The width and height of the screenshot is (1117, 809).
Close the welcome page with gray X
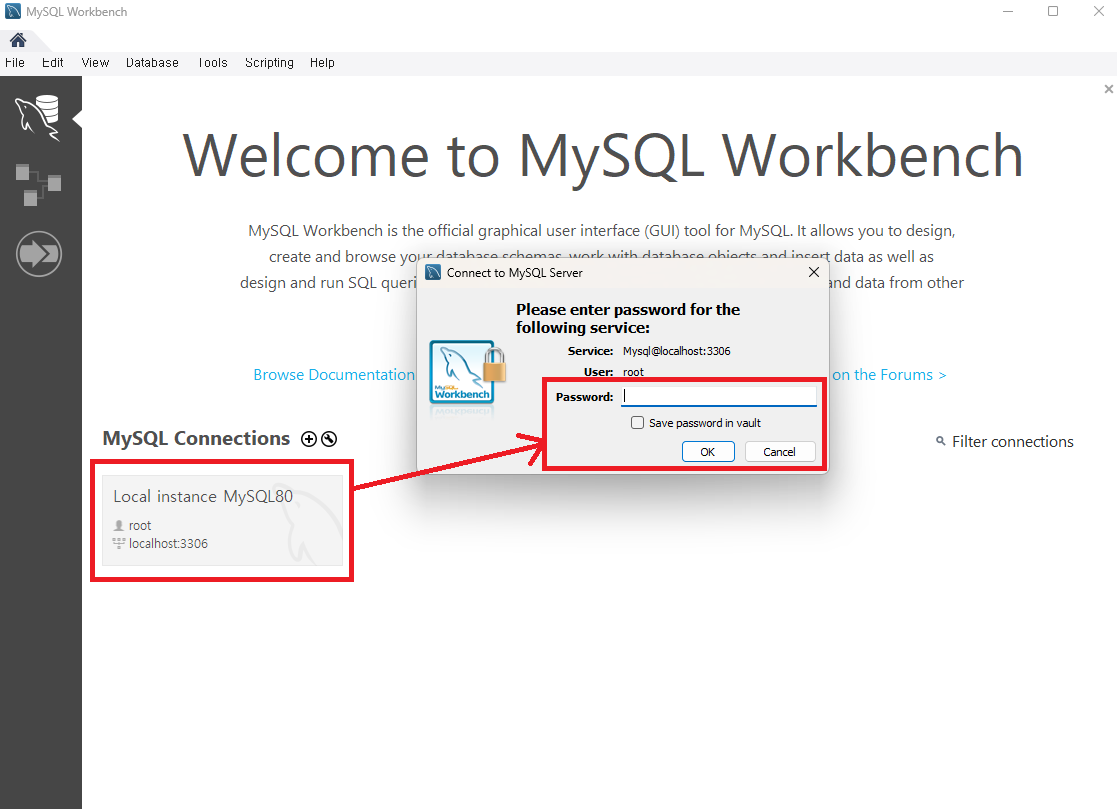[x=1108, y=89]
